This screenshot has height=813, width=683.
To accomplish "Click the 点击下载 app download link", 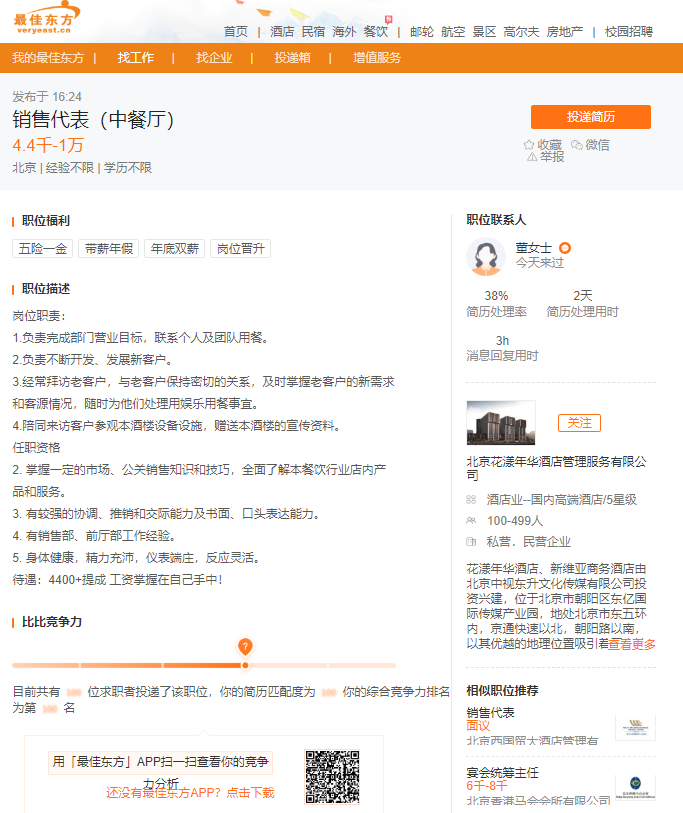I will click(250, 793).
